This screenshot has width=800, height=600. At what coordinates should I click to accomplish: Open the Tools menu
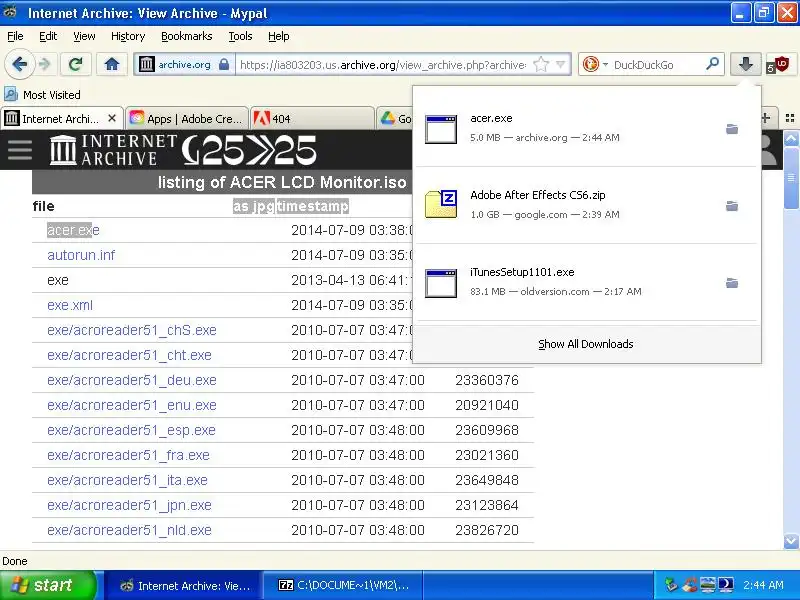[240, 36]
